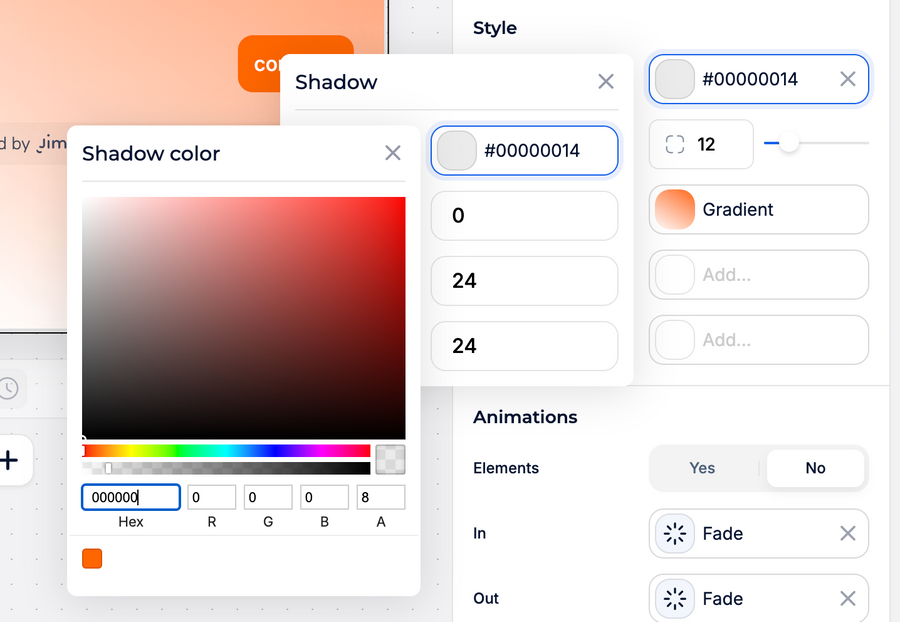
Task: Click the Fade animation icon in the In row
Action: (675, 534)
